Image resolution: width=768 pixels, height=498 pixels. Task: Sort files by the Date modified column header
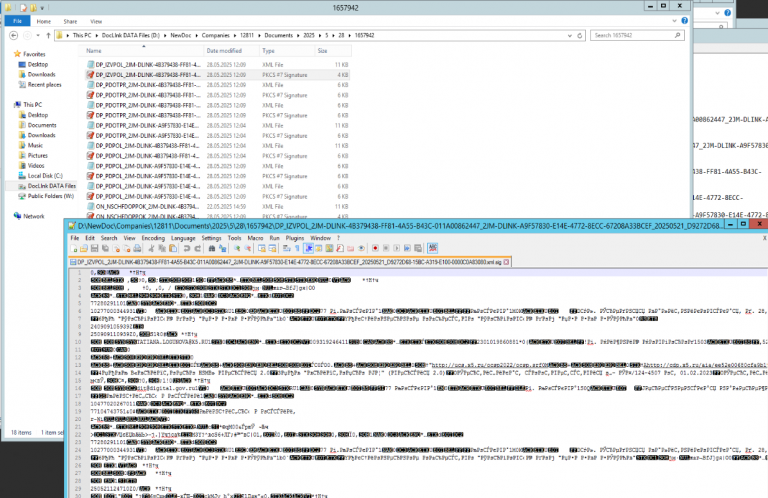click(x=231, y=51)
